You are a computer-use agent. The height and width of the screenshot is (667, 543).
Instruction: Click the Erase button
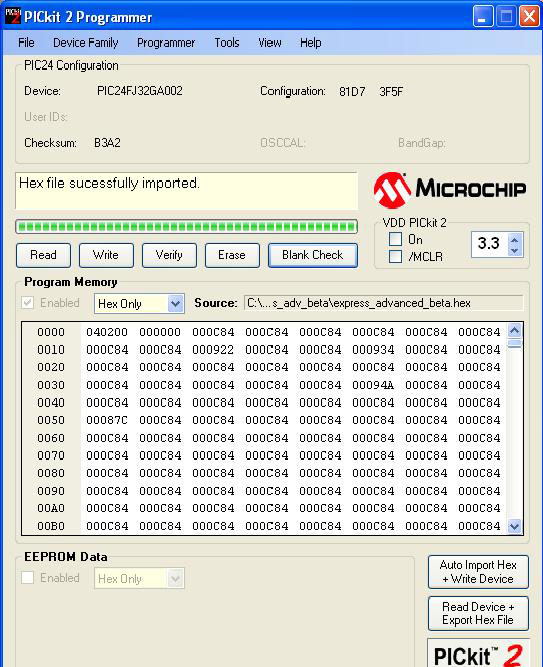pos(232,255)
